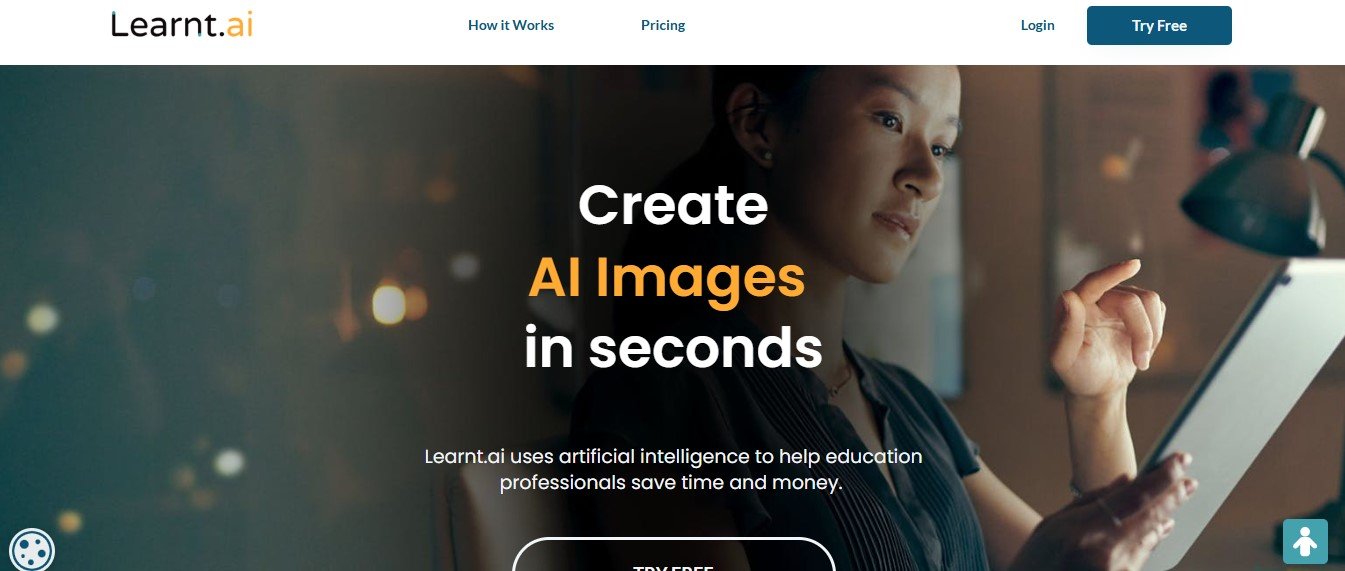The height and width of the screenshot is (571, 1345).
Task: Go to the Pricing page
Action: pyautogui.click(x=663, y=25)
